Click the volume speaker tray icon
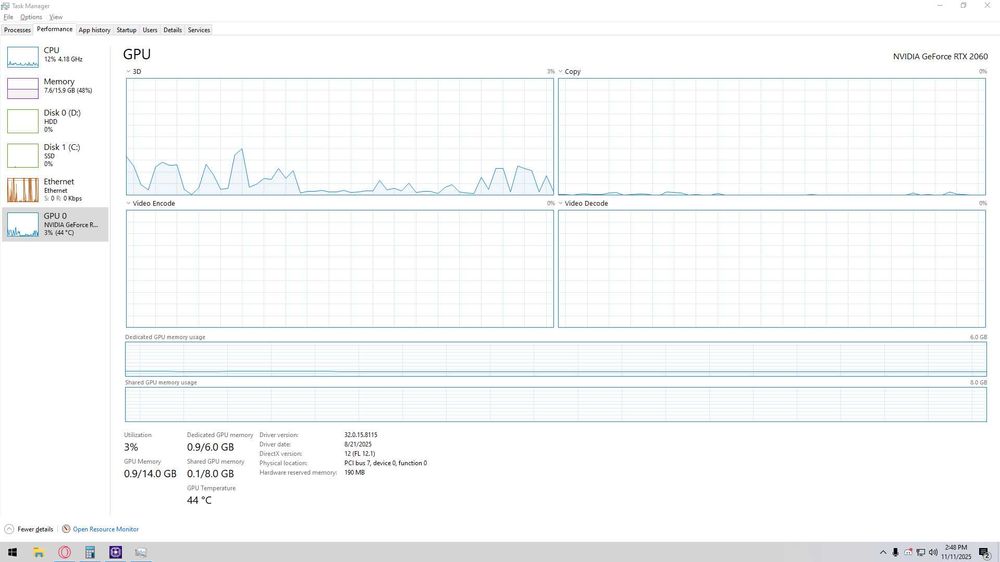The image size is (1000, 562). [x=934, y=552]
